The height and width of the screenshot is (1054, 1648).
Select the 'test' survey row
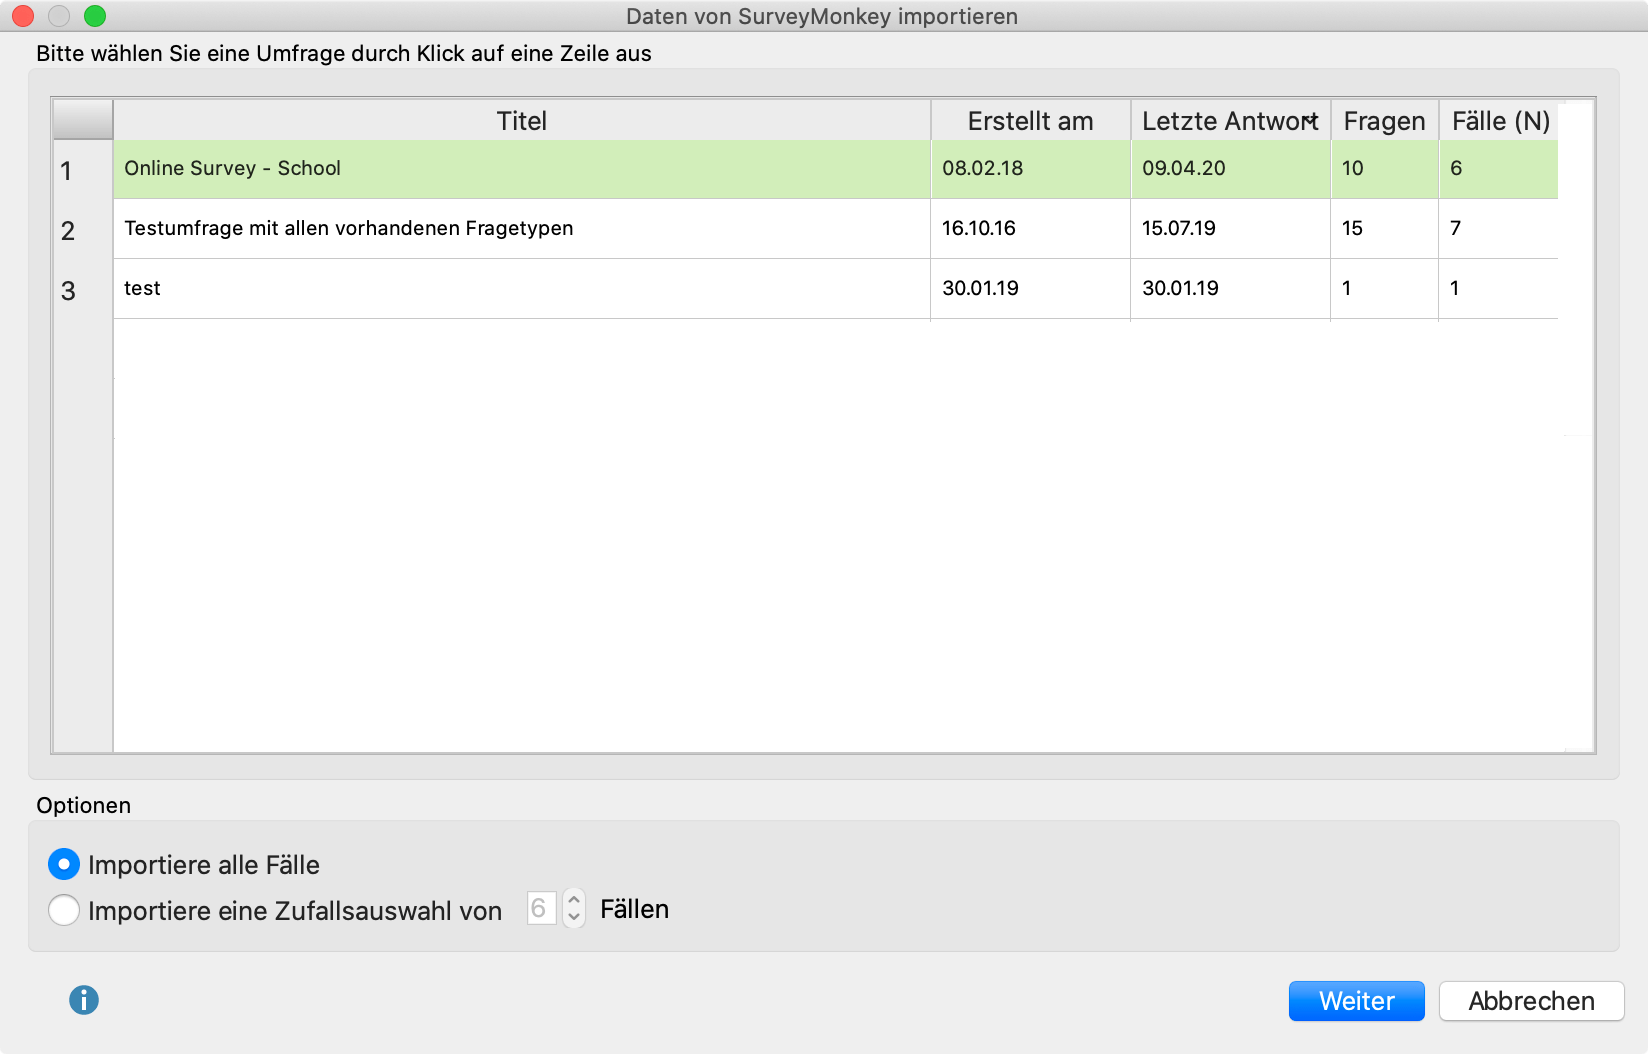click(x=835, y=289)
